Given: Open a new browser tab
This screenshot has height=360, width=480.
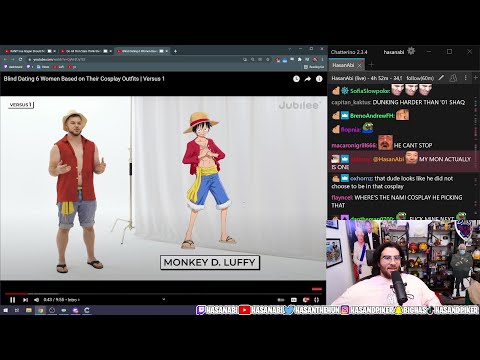Looking at the screenshot, I should (175, 51).
